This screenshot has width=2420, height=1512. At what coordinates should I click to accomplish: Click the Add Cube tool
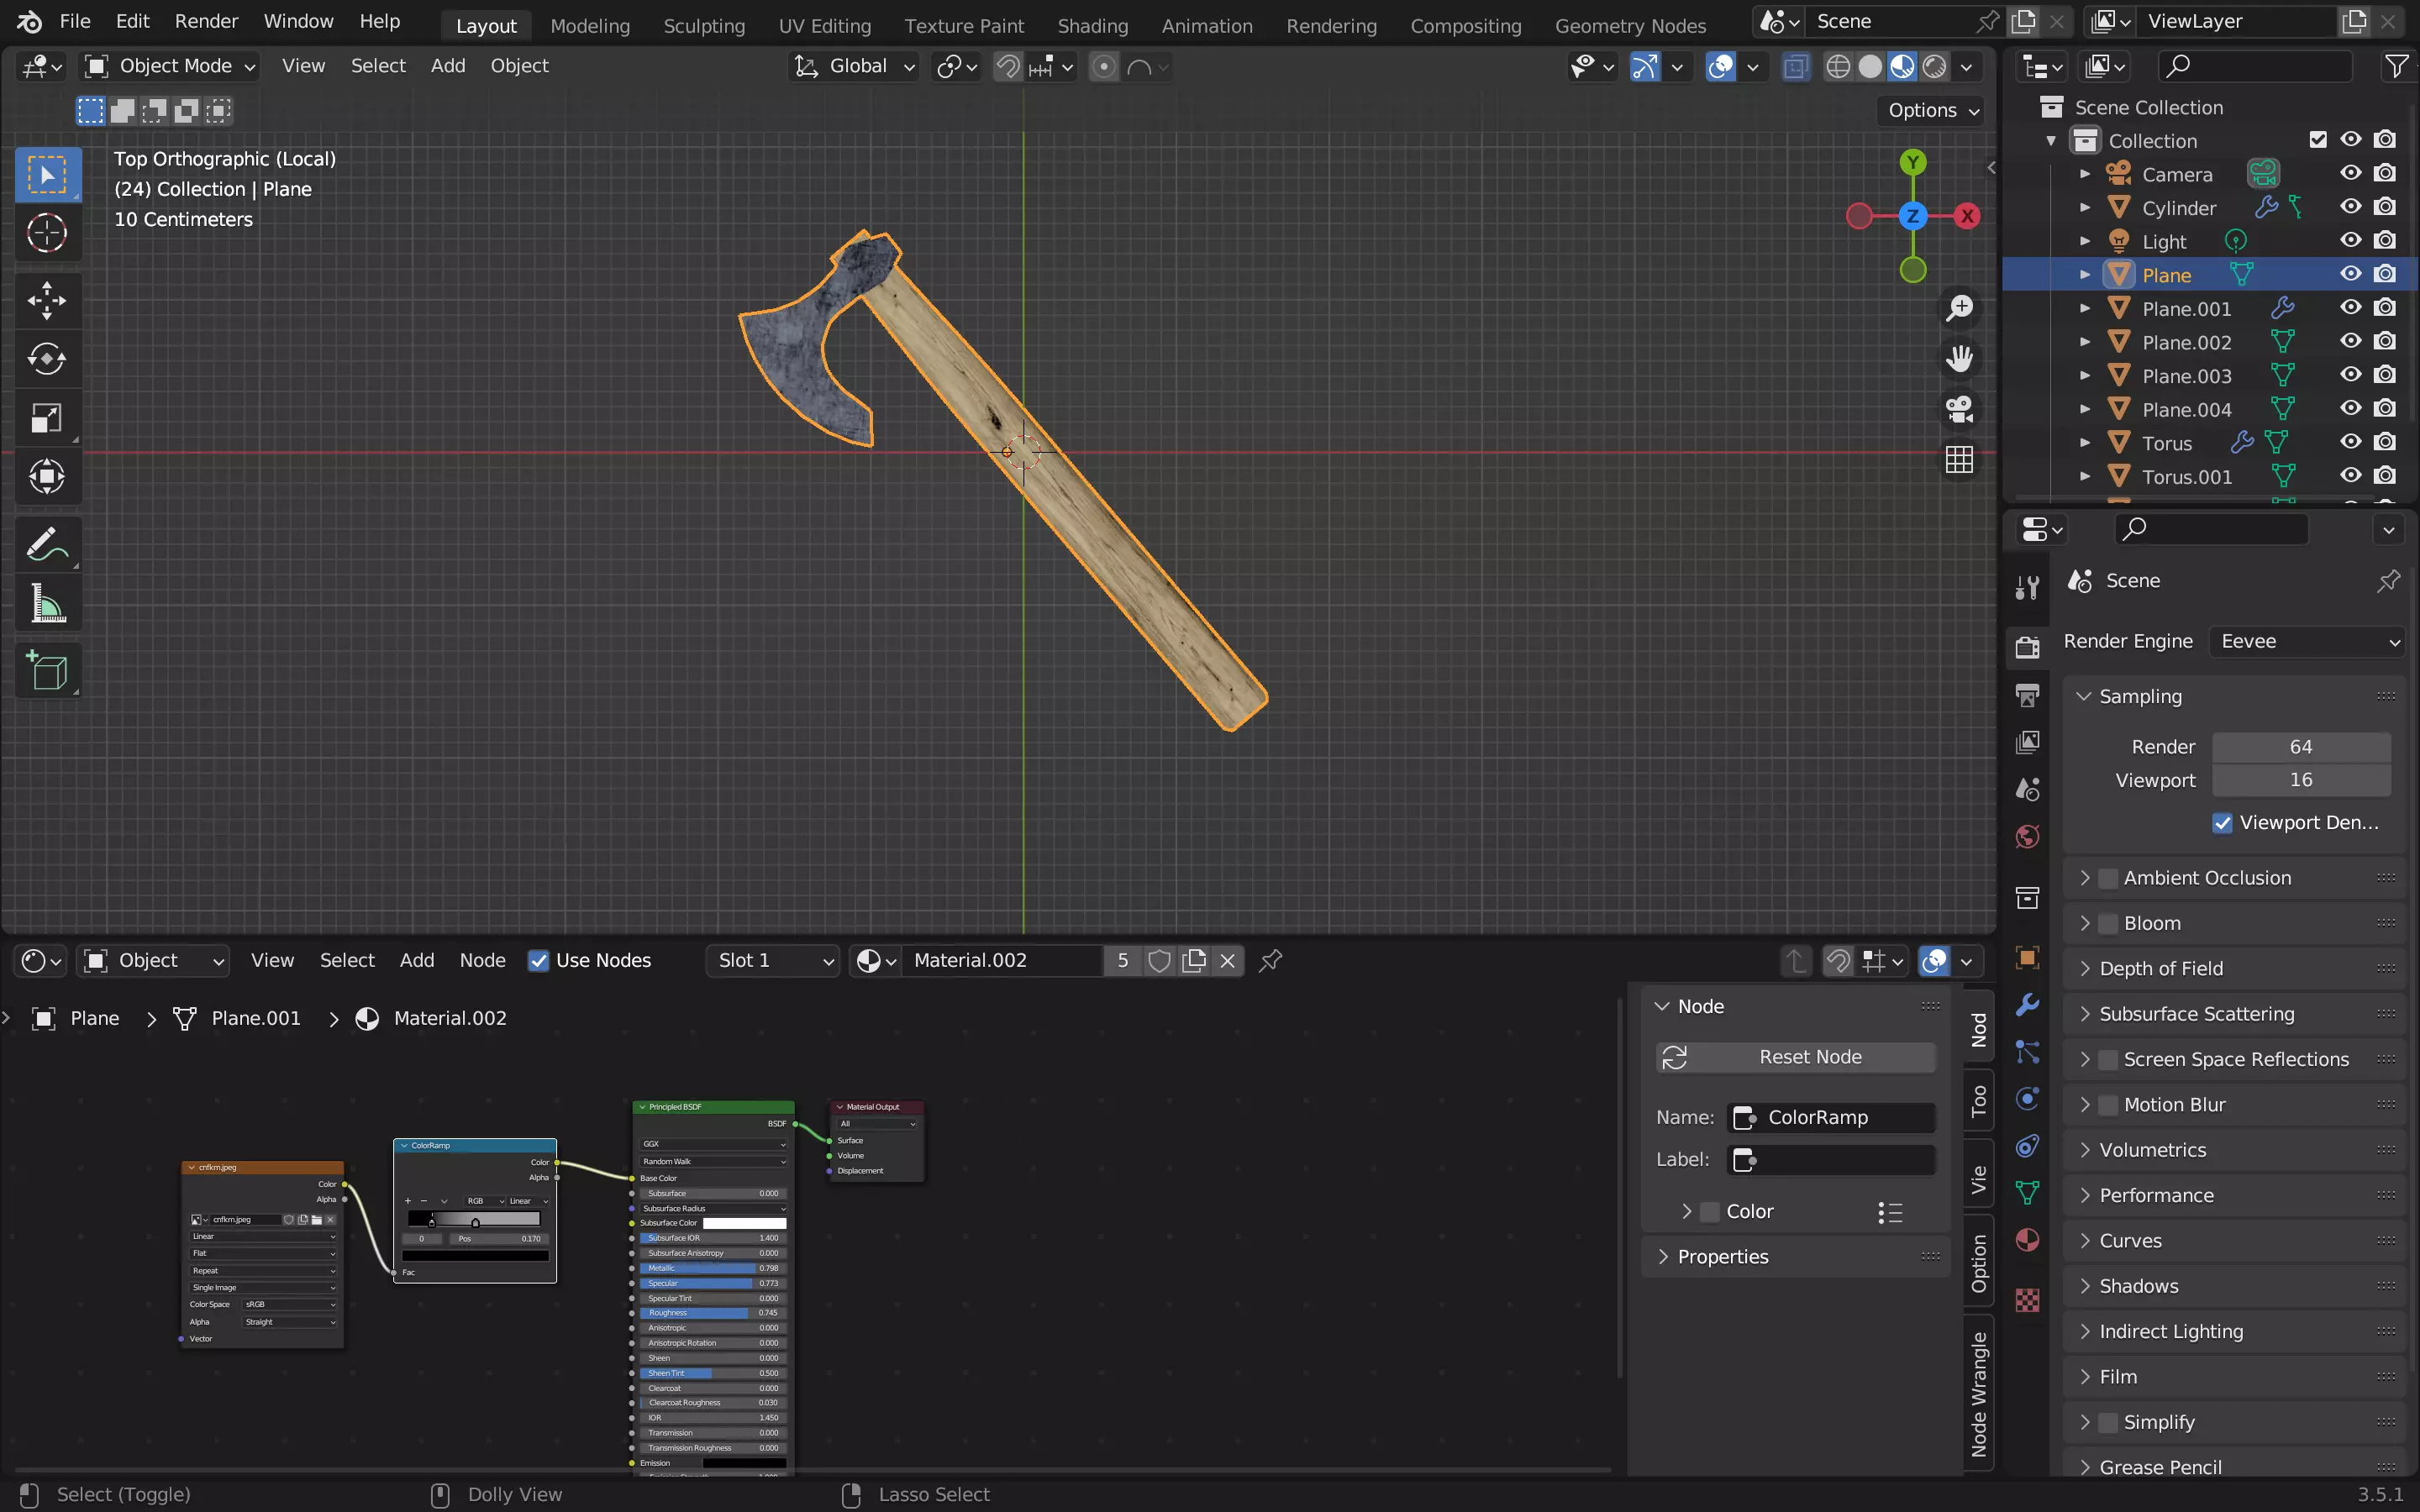46,670
